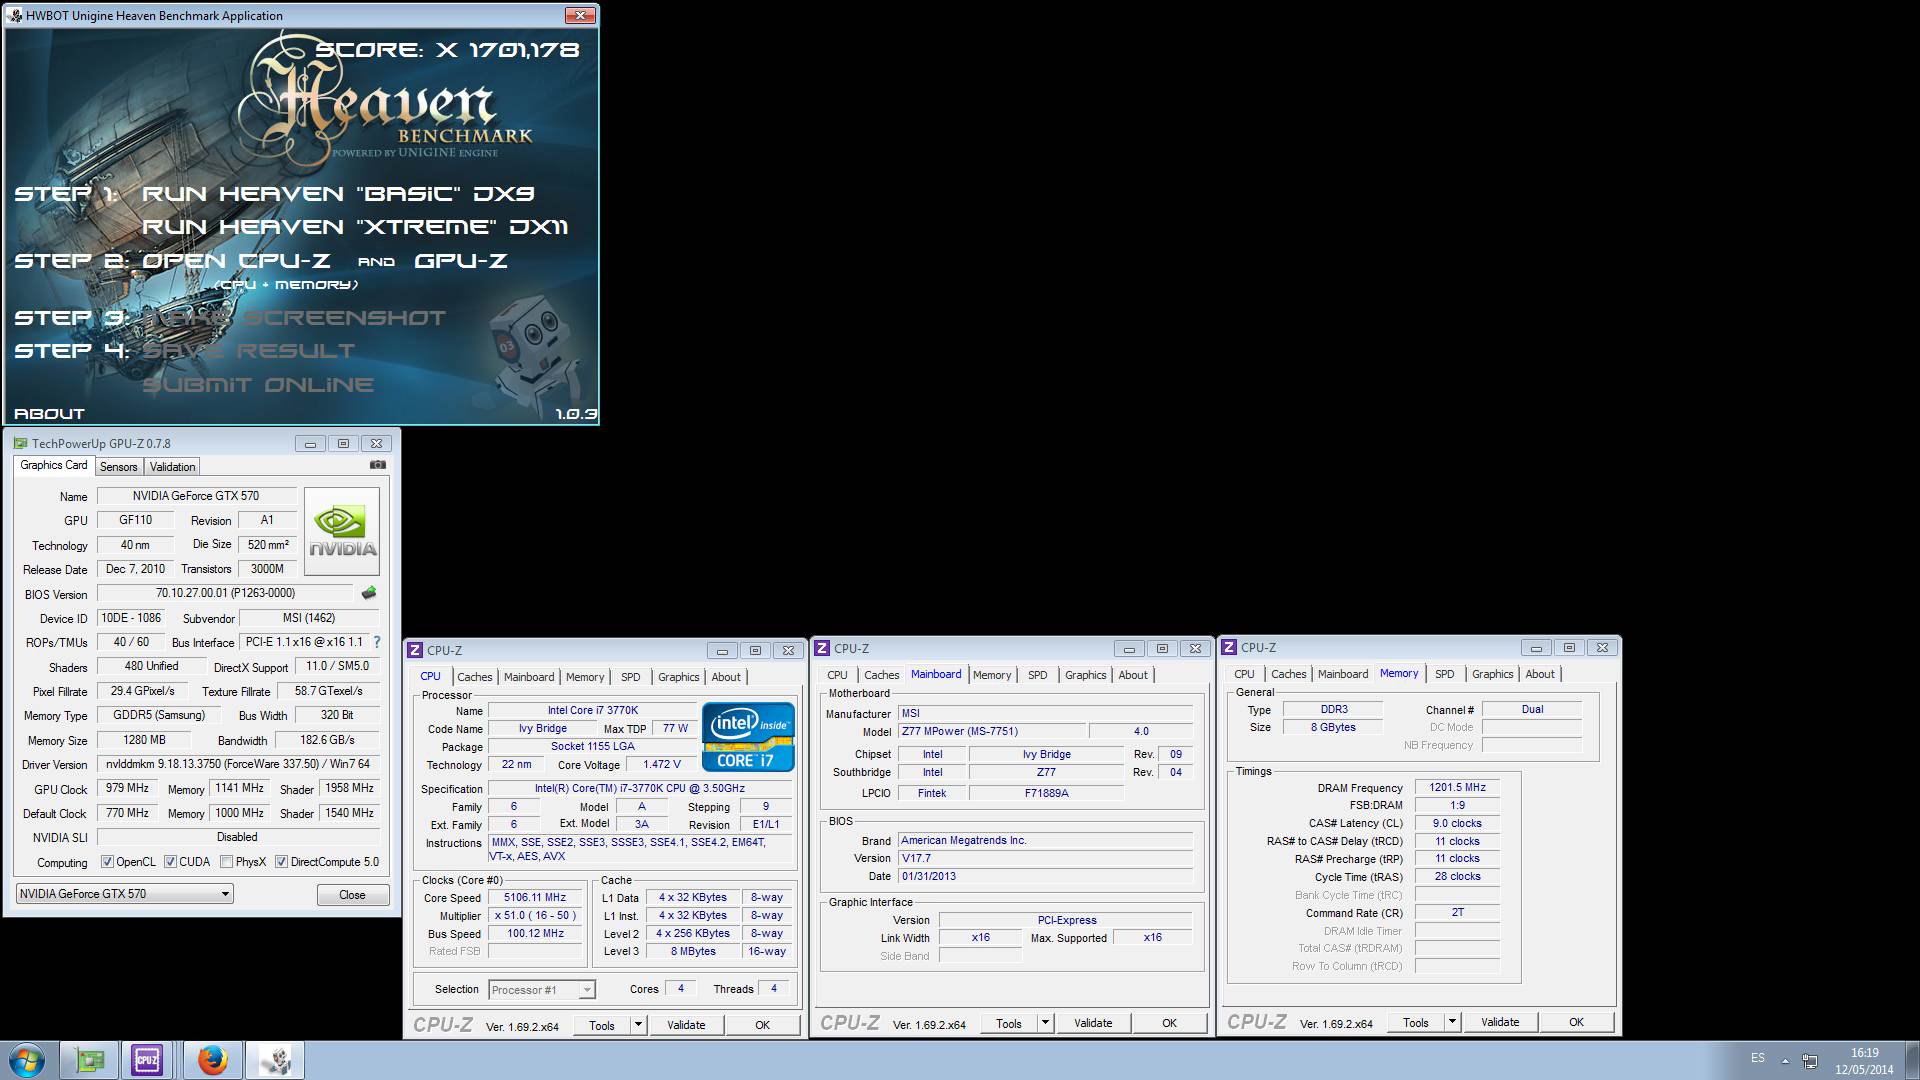Click the HWBOT Heaven title bar icon

click(14, 15)
